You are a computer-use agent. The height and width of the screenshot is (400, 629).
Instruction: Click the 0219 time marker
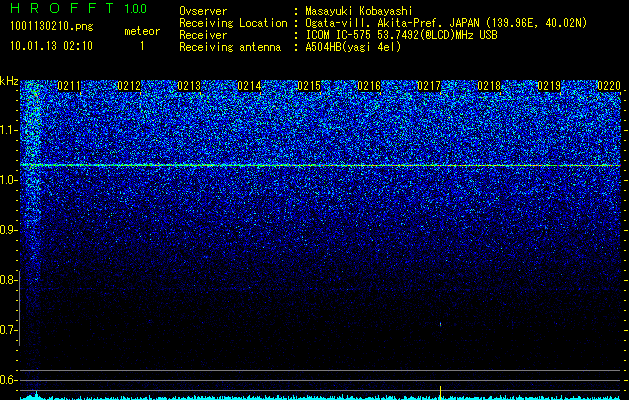tap(549, 86)
